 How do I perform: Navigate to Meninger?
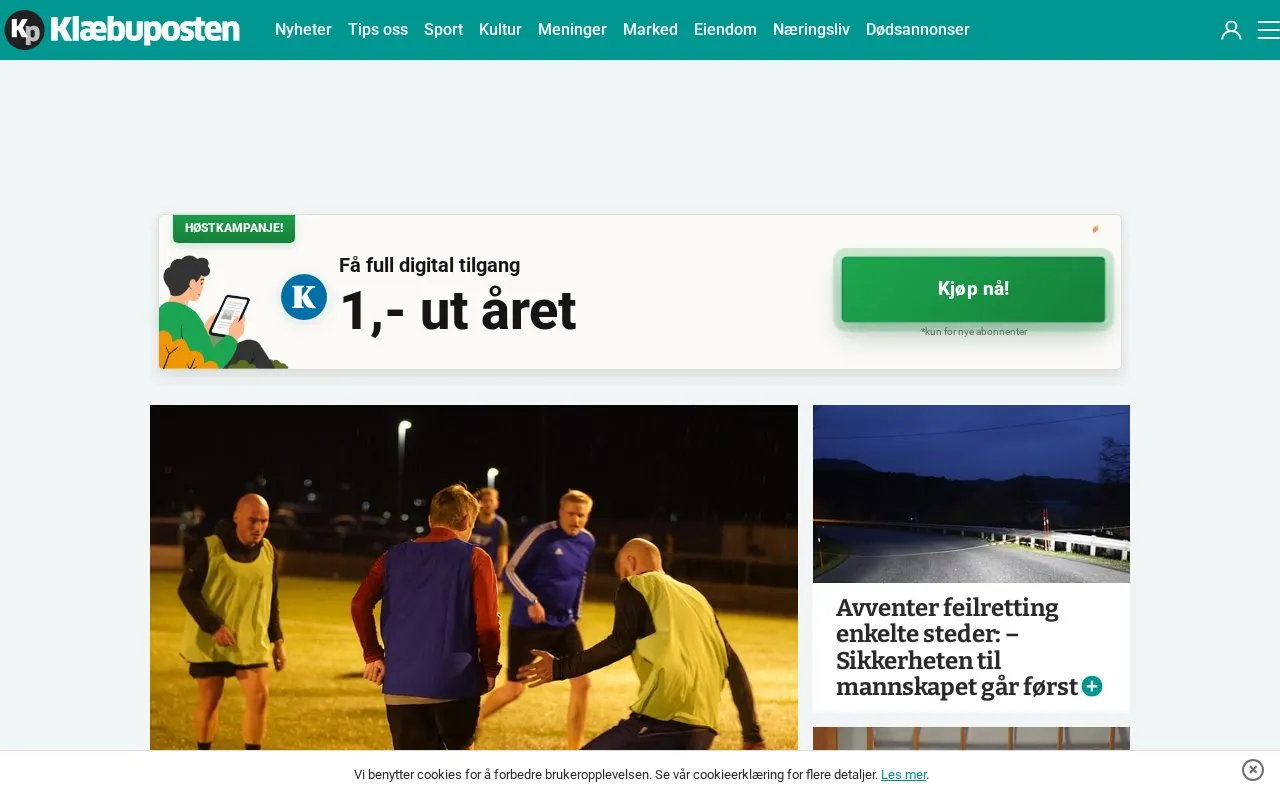[x=572, y=30]
